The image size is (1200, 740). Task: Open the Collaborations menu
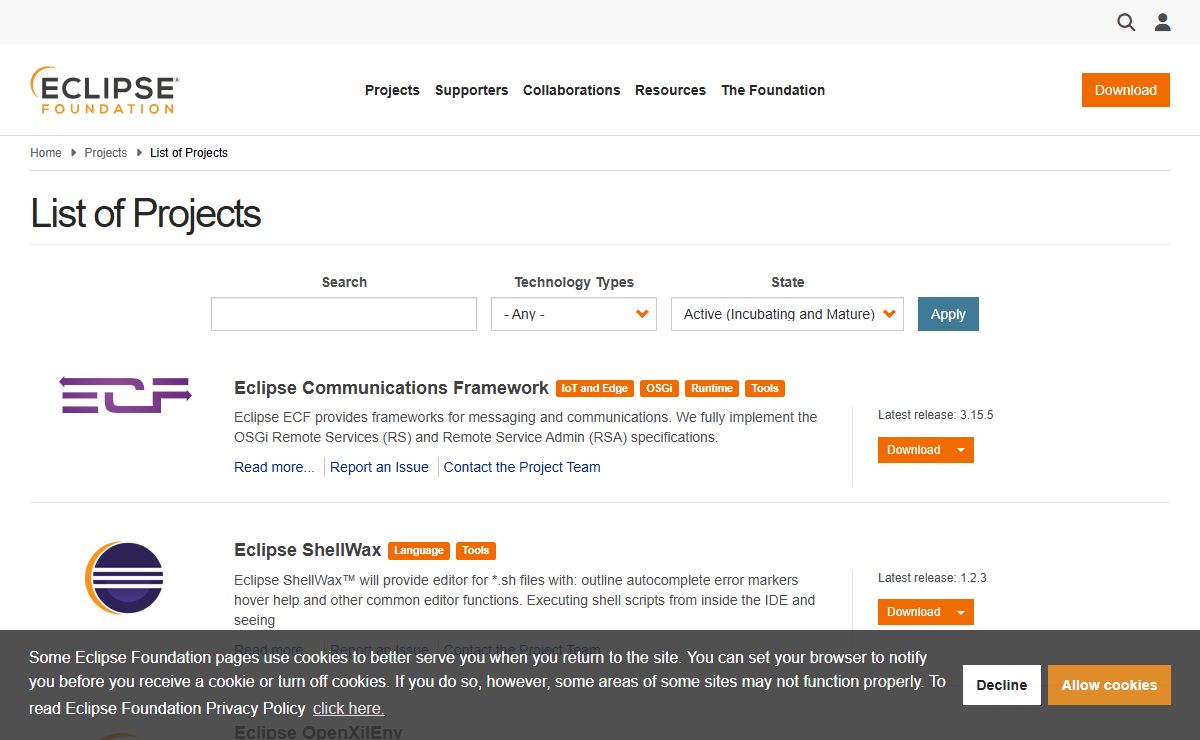coord(571,90)
